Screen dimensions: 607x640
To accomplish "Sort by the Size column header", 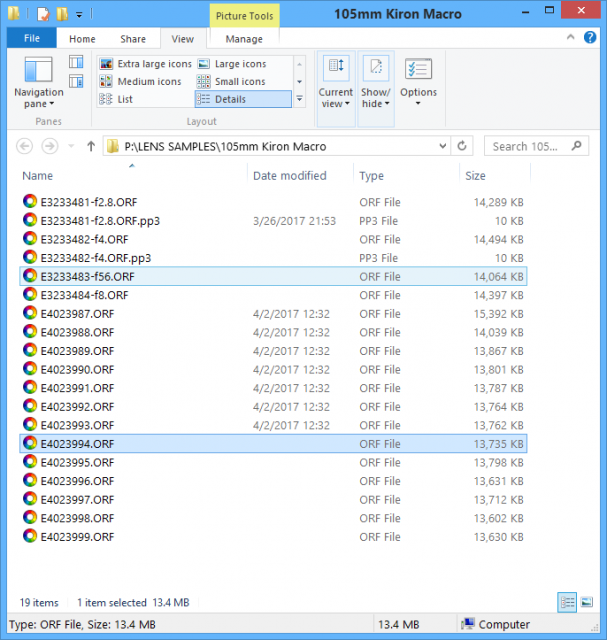I will coord(476,176).
